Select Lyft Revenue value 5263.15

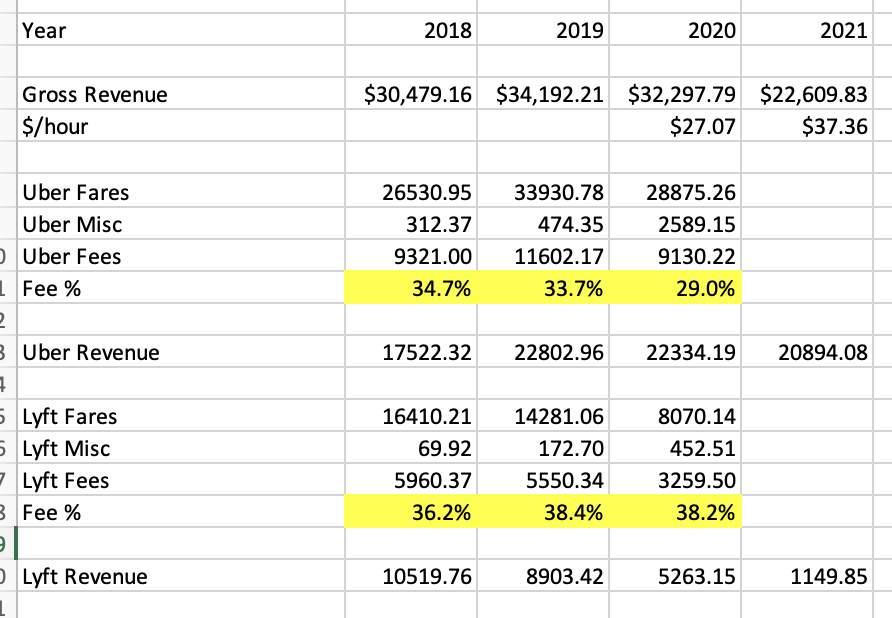click(675, 576)
